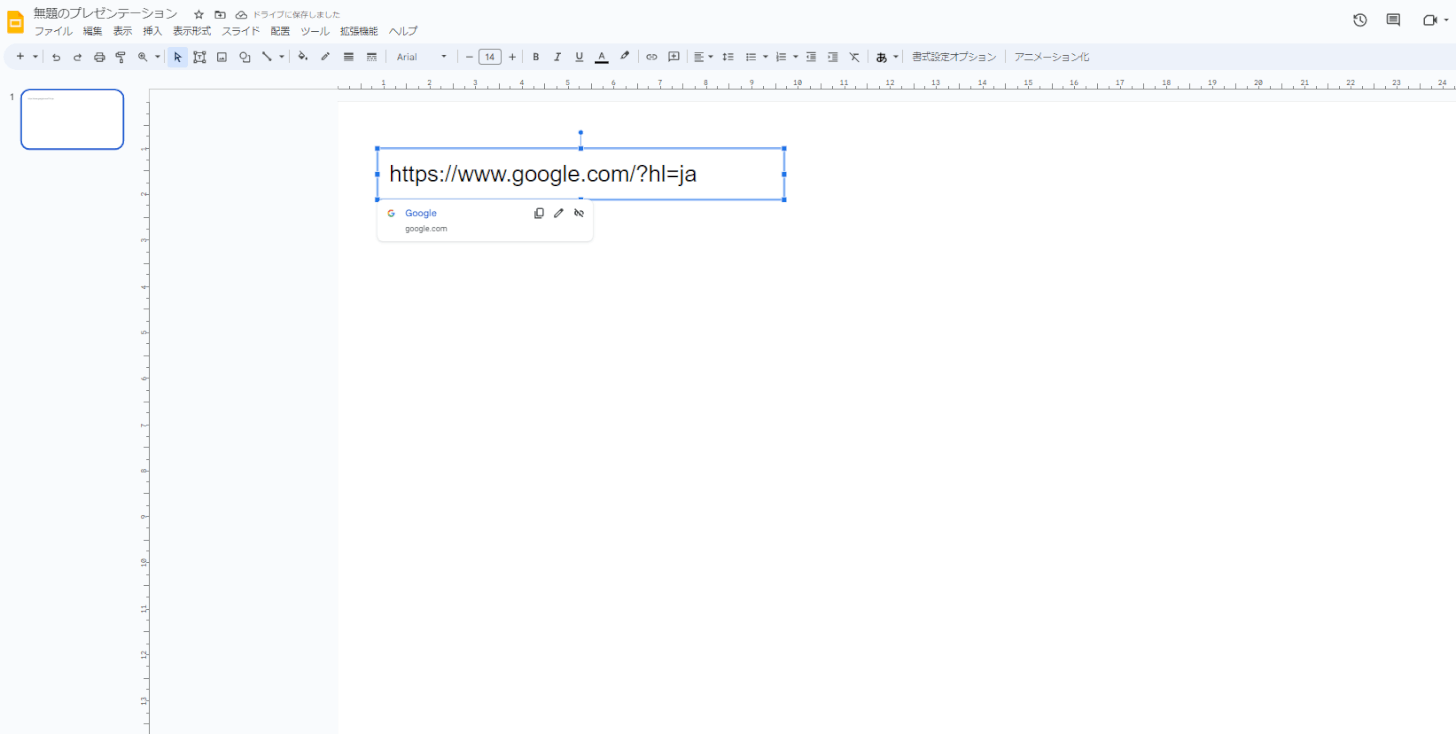Open the Google link in preview card
This screenshot has width=1456, height=734.
tap(421, 213)
